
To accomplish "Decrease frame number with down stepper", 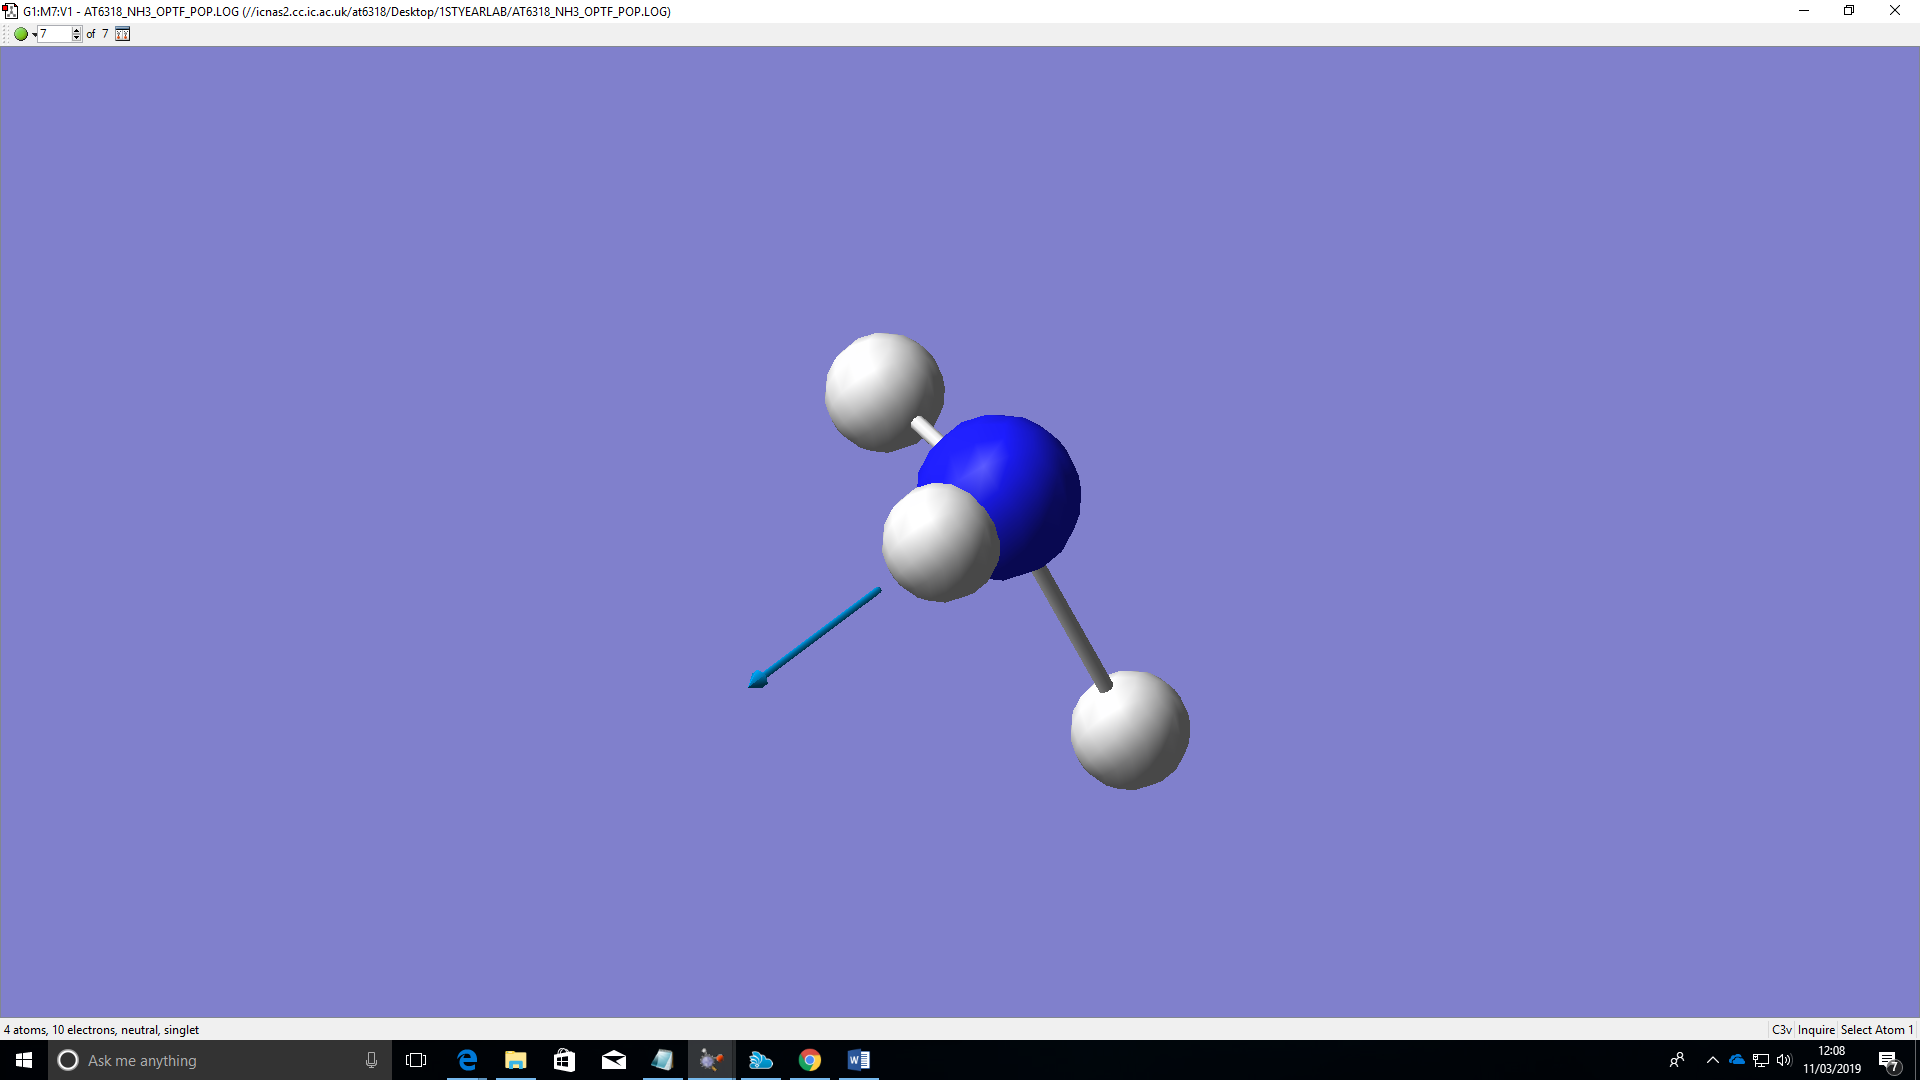I will [x=77, y=38].
